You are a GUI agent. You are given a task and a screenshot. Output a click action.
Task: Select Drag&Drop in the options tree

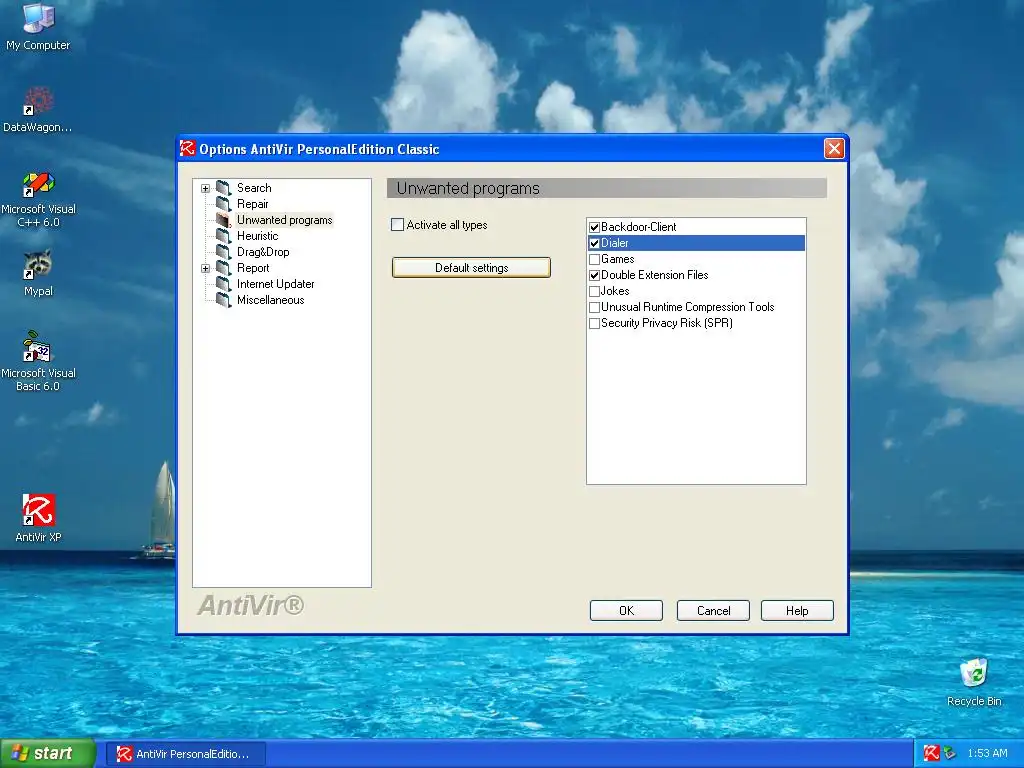263,252
